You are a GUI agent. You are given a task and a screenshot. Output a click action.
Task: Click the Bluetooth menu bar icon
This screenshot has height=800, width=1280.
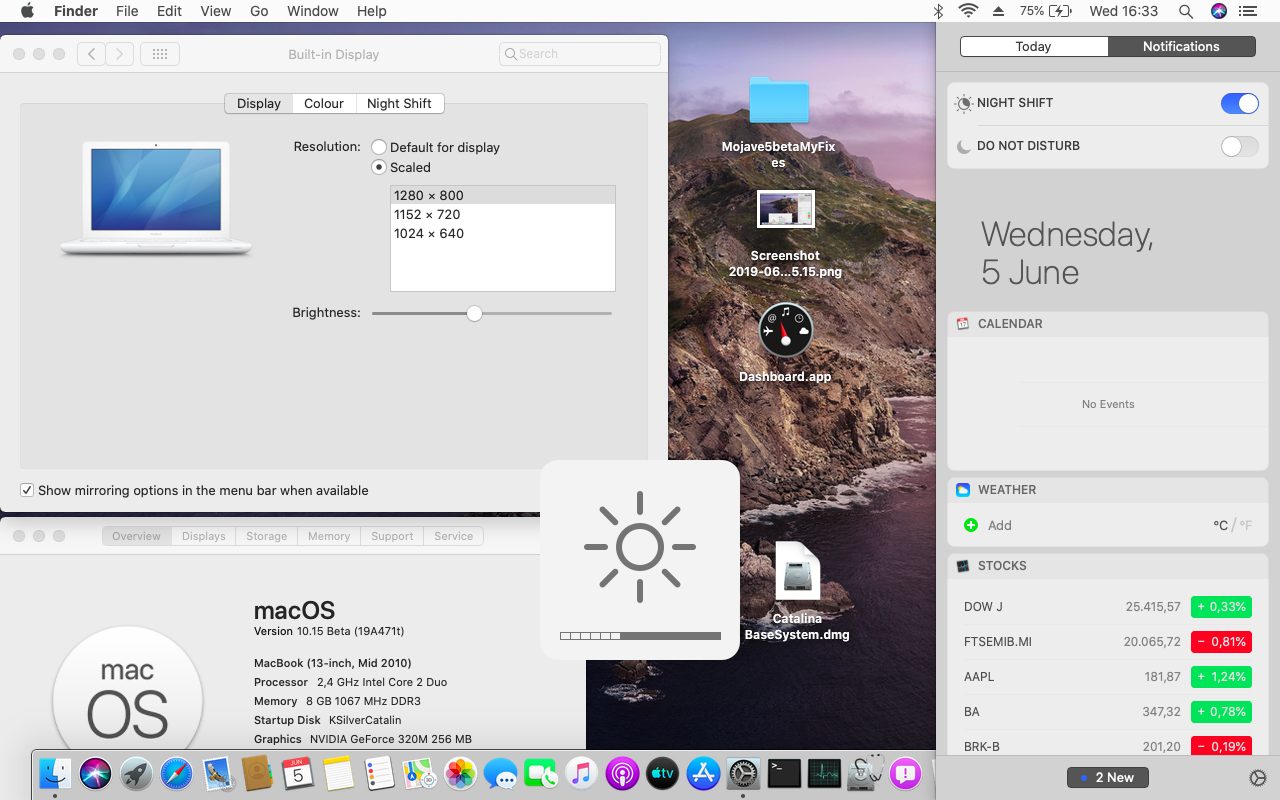tap(938, 11)
